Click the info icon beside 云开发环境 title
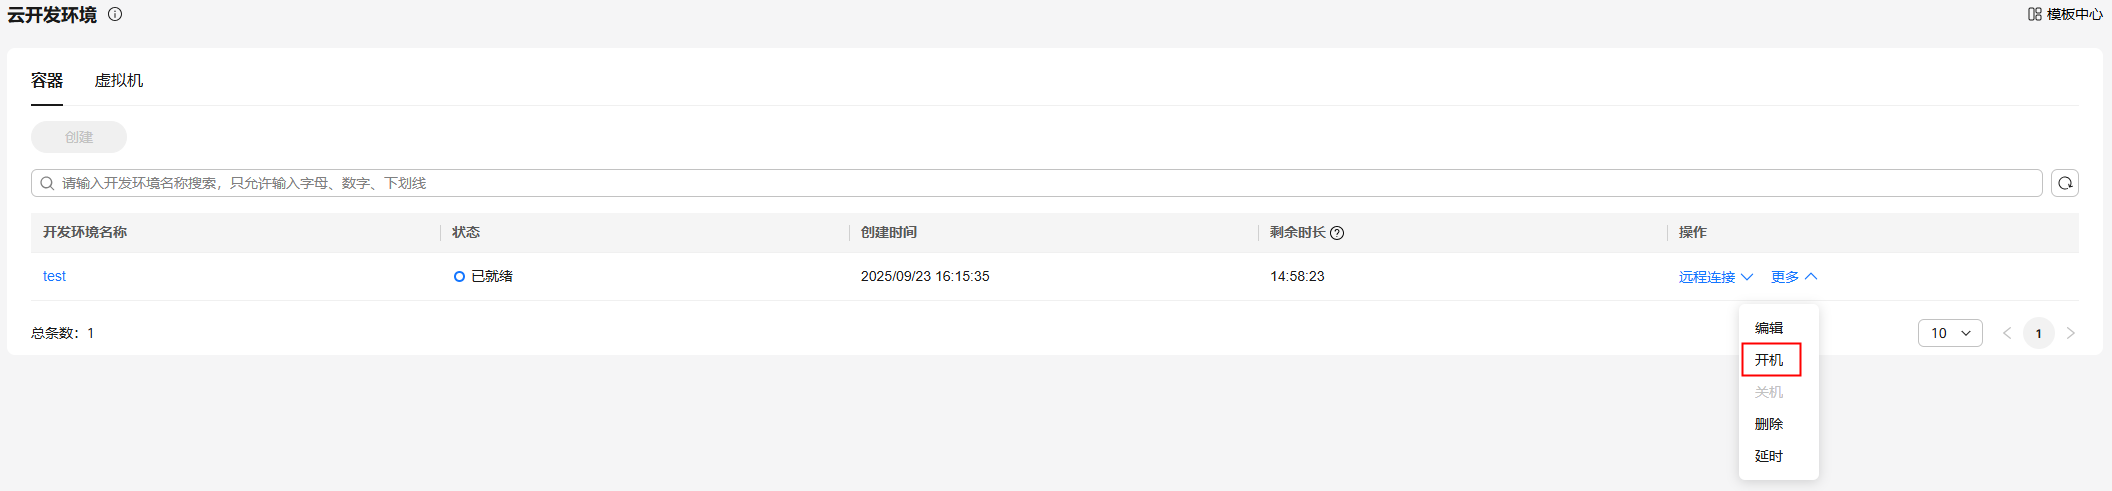 point(115,14)
